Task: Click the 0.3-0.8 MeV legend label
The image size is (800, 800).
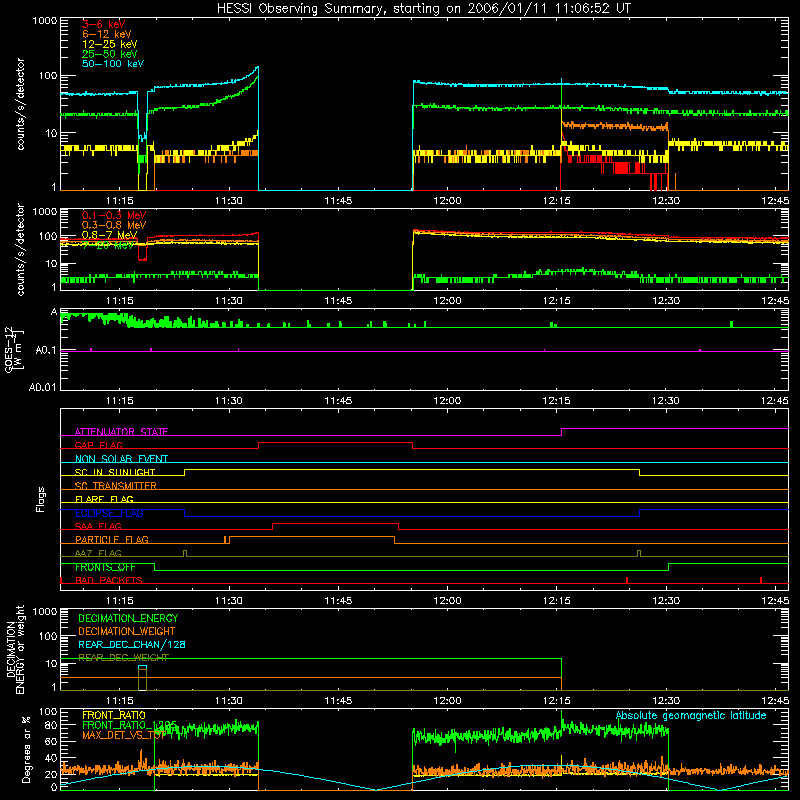Action: [x=114, y=225]
